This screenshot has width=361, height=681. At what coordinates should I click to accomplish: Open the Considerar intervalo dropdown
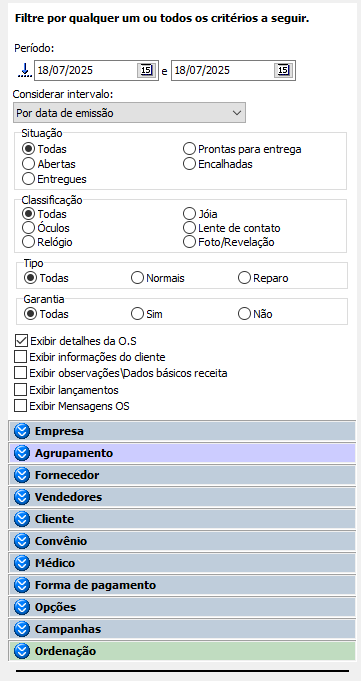tap(129, 113)
